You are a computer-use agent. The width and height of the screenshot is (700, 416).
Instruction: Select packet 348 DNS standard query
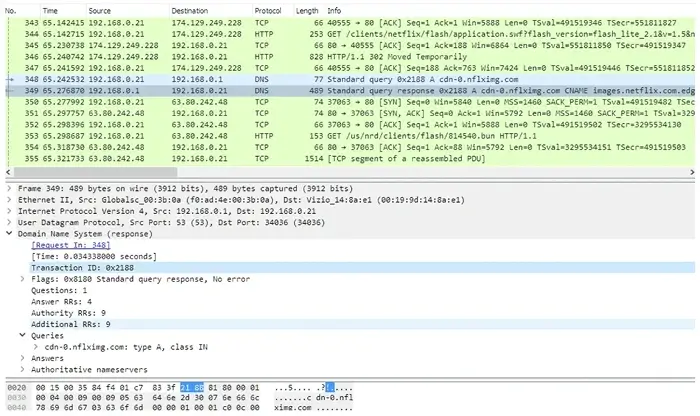(x=350, y=79)
